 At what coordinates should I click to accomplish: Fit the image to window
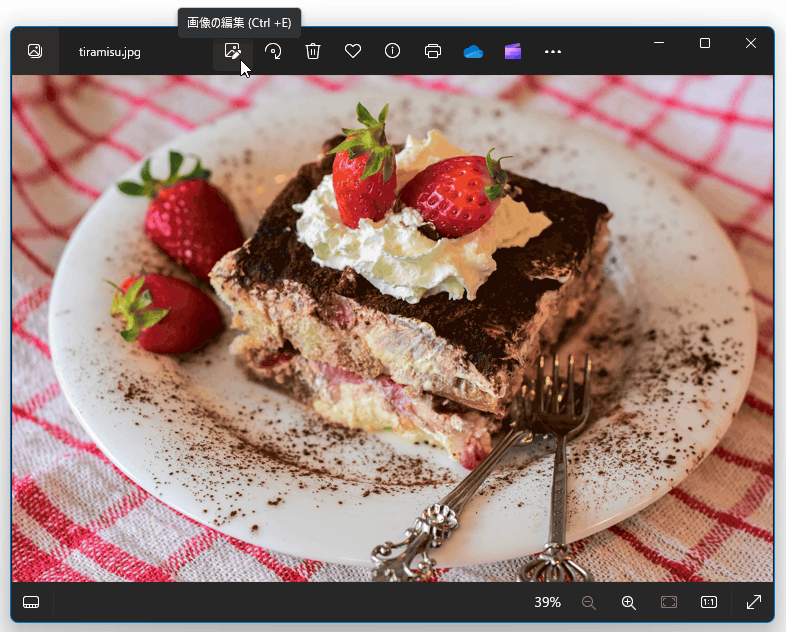pos(669,602)
